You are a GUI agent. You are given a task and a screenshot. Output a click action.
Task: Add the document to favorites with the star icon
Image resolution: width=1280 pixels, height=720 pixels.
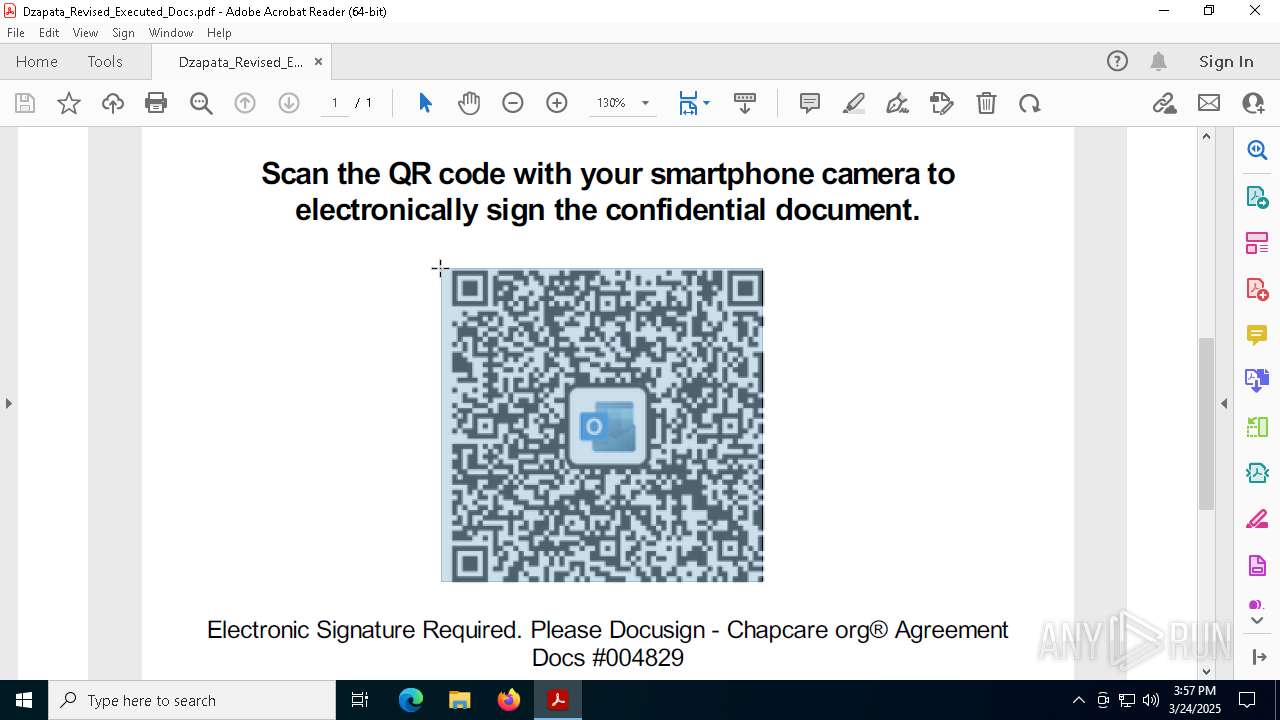coord(69,103)
